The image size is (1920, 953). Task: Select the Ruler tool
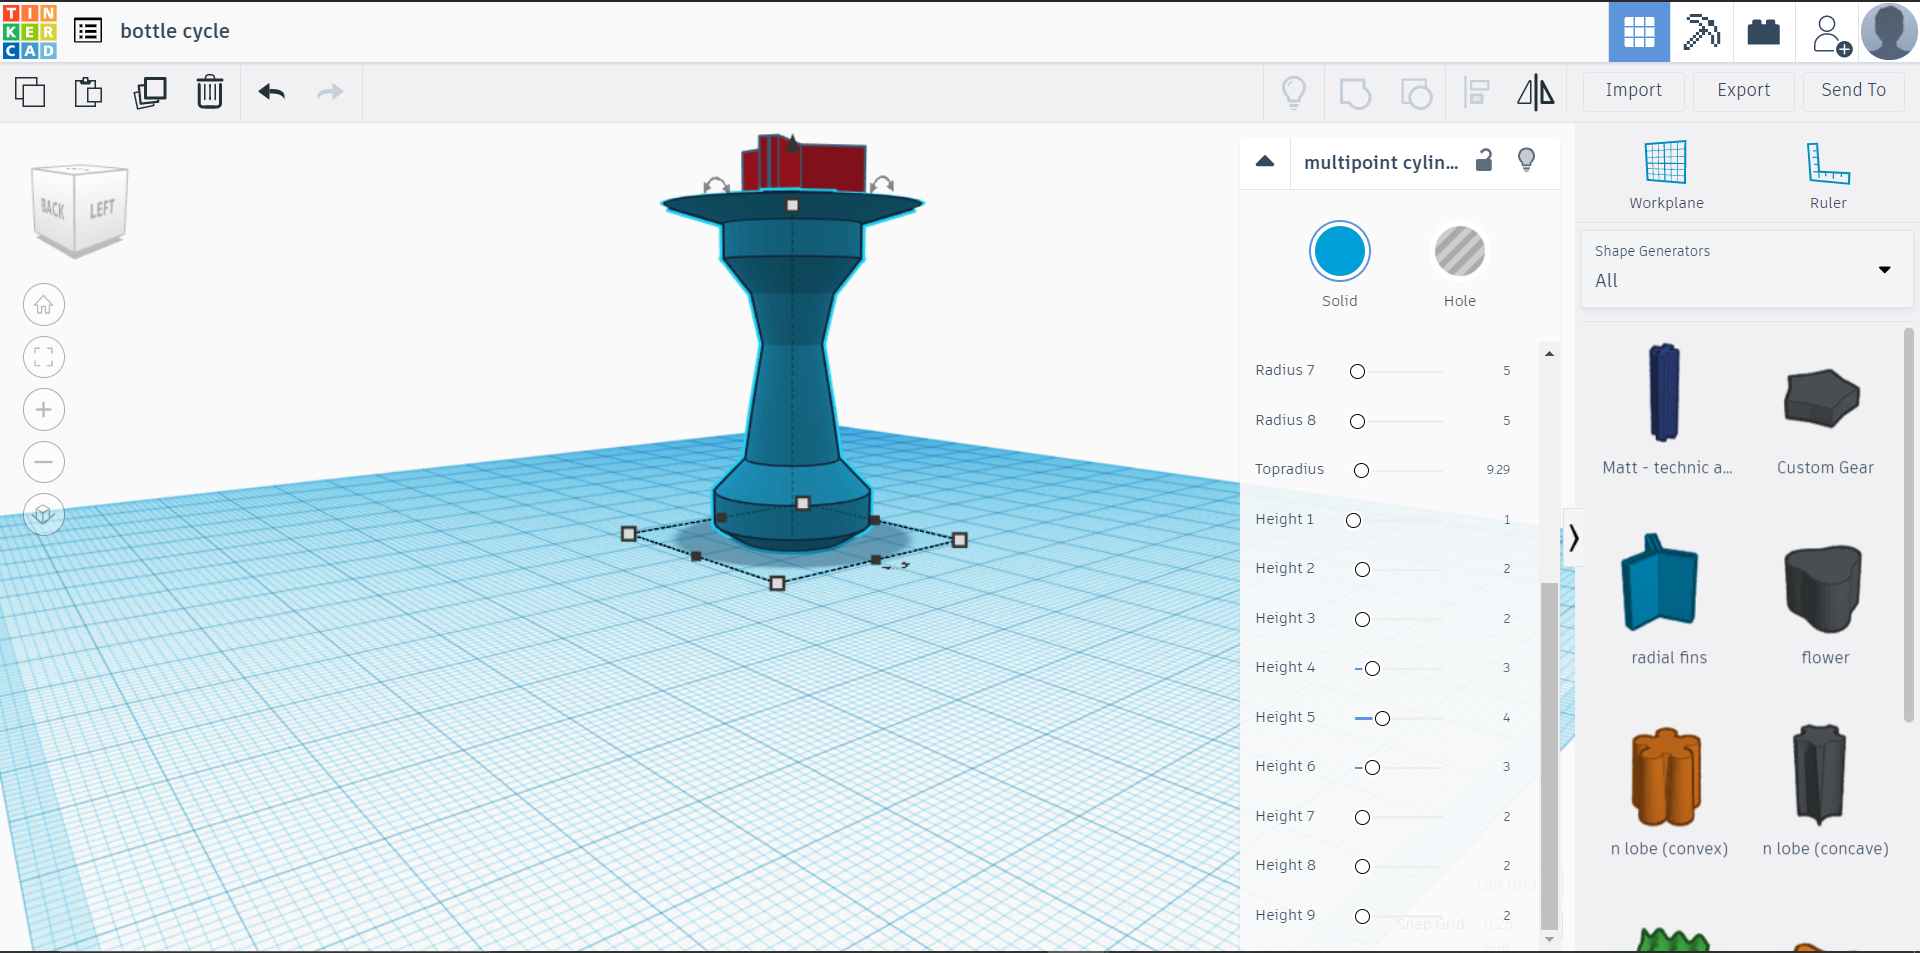coord(1827,175)
